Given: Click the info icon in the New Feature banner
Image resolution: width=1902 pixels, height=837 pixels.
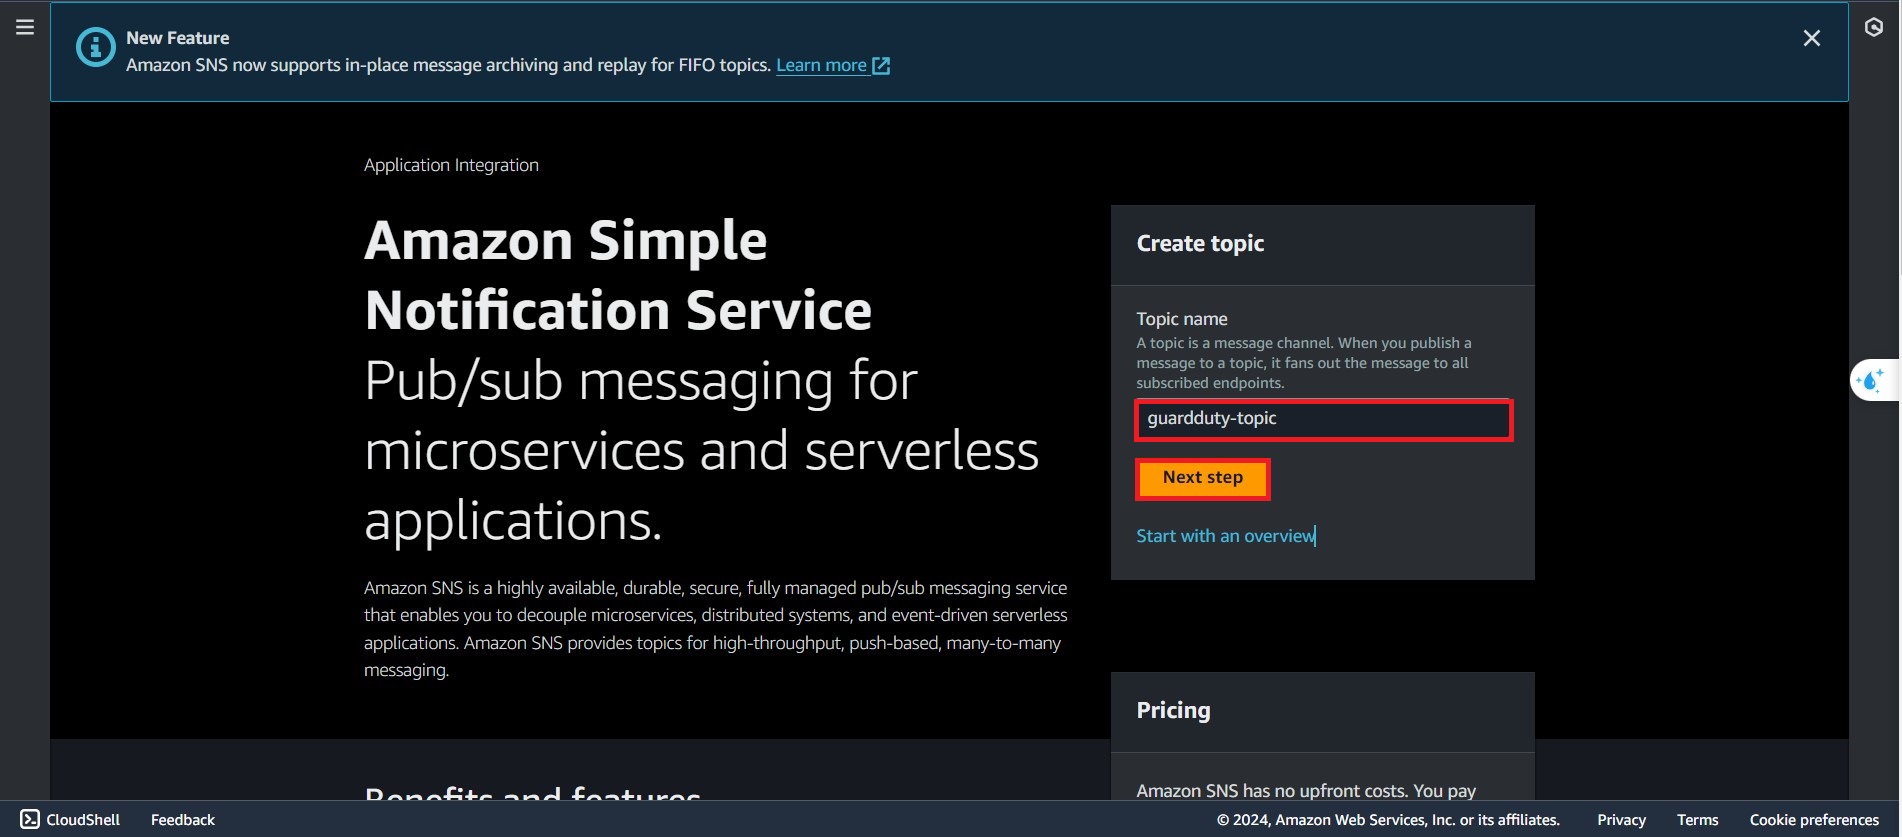Looking at the screenshot, I should tap(96, 47).
